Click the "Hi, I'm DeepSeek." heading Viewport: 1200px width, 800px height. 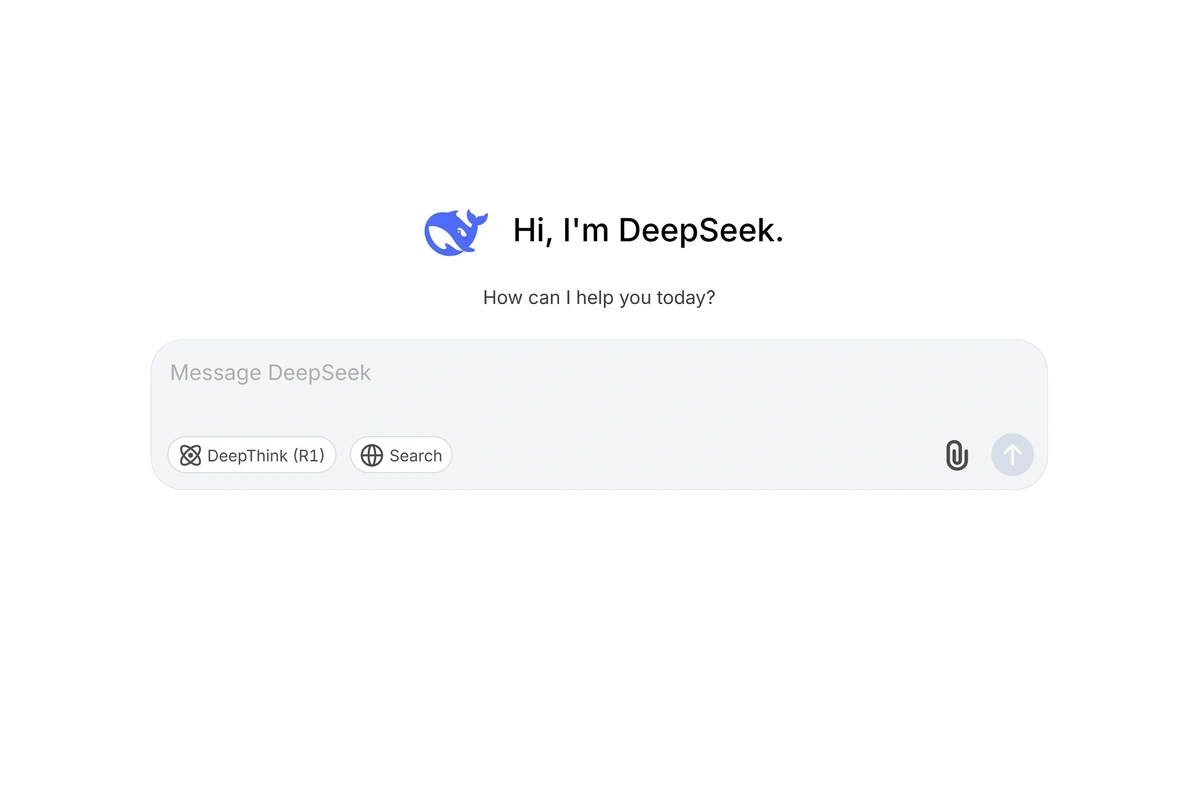pyautogui.click(x=648, y=230)
